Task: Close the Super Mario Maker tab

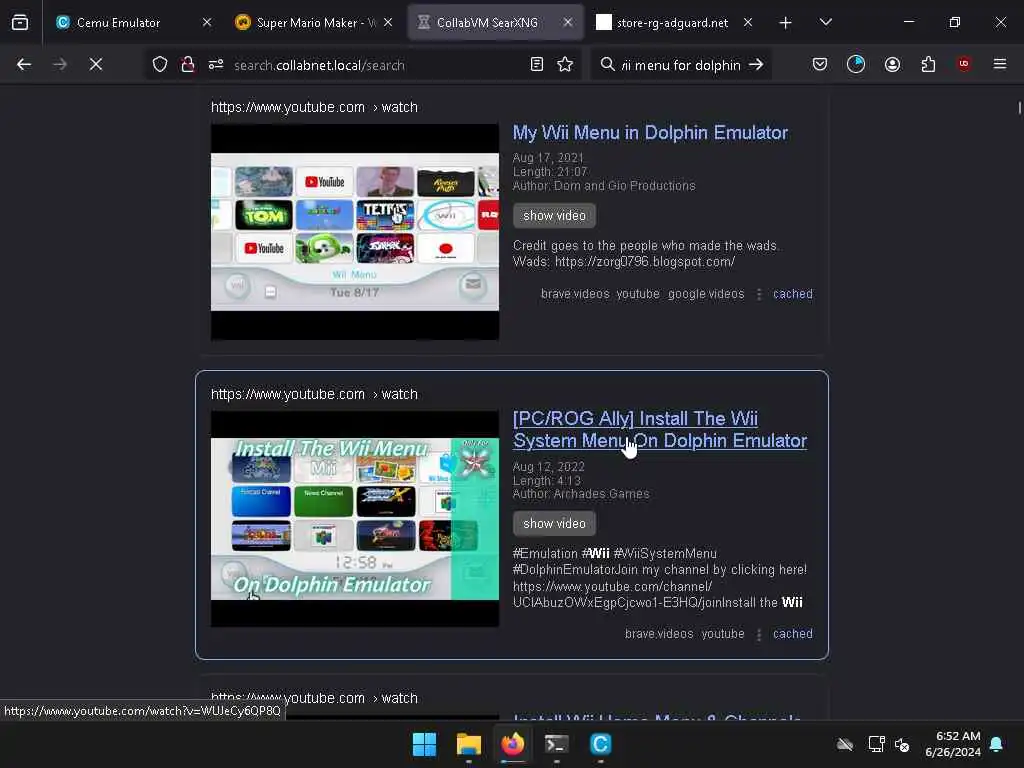Action: tap(388, 22)
